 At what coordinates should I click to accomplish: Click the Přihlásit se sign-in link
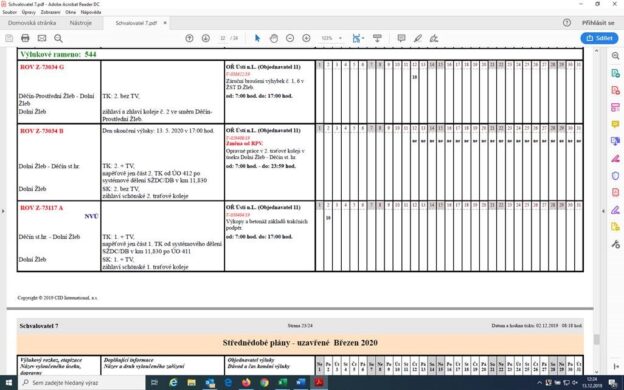pos(598,23)
